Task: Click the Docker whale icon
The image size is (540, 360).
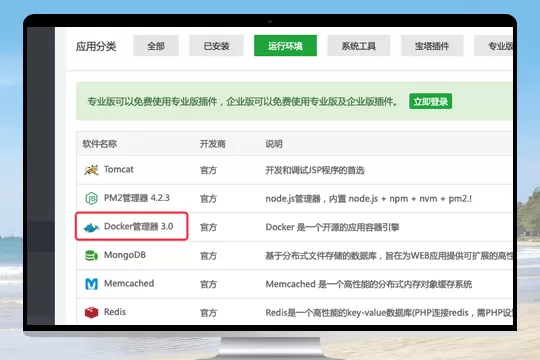Action: 91,227
